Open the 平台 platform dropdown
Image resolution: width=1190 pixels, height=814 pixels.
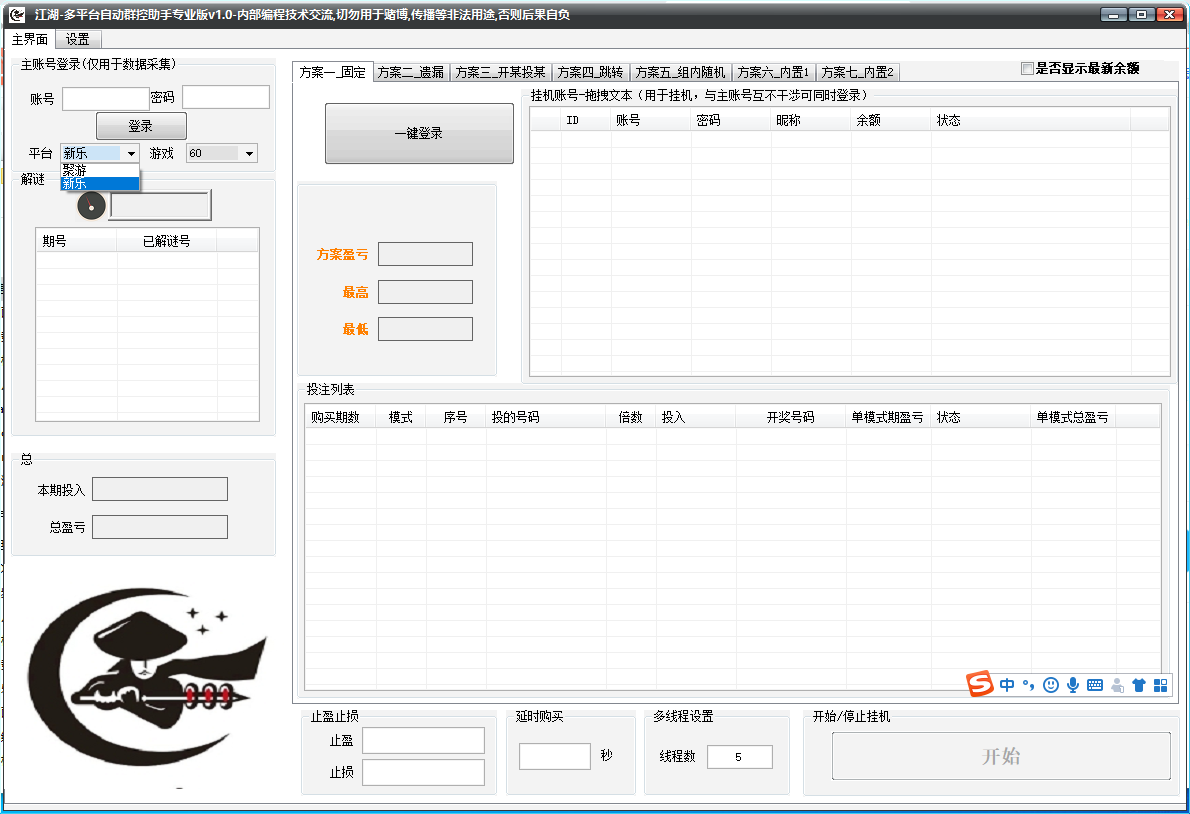(x=98, y=153)
